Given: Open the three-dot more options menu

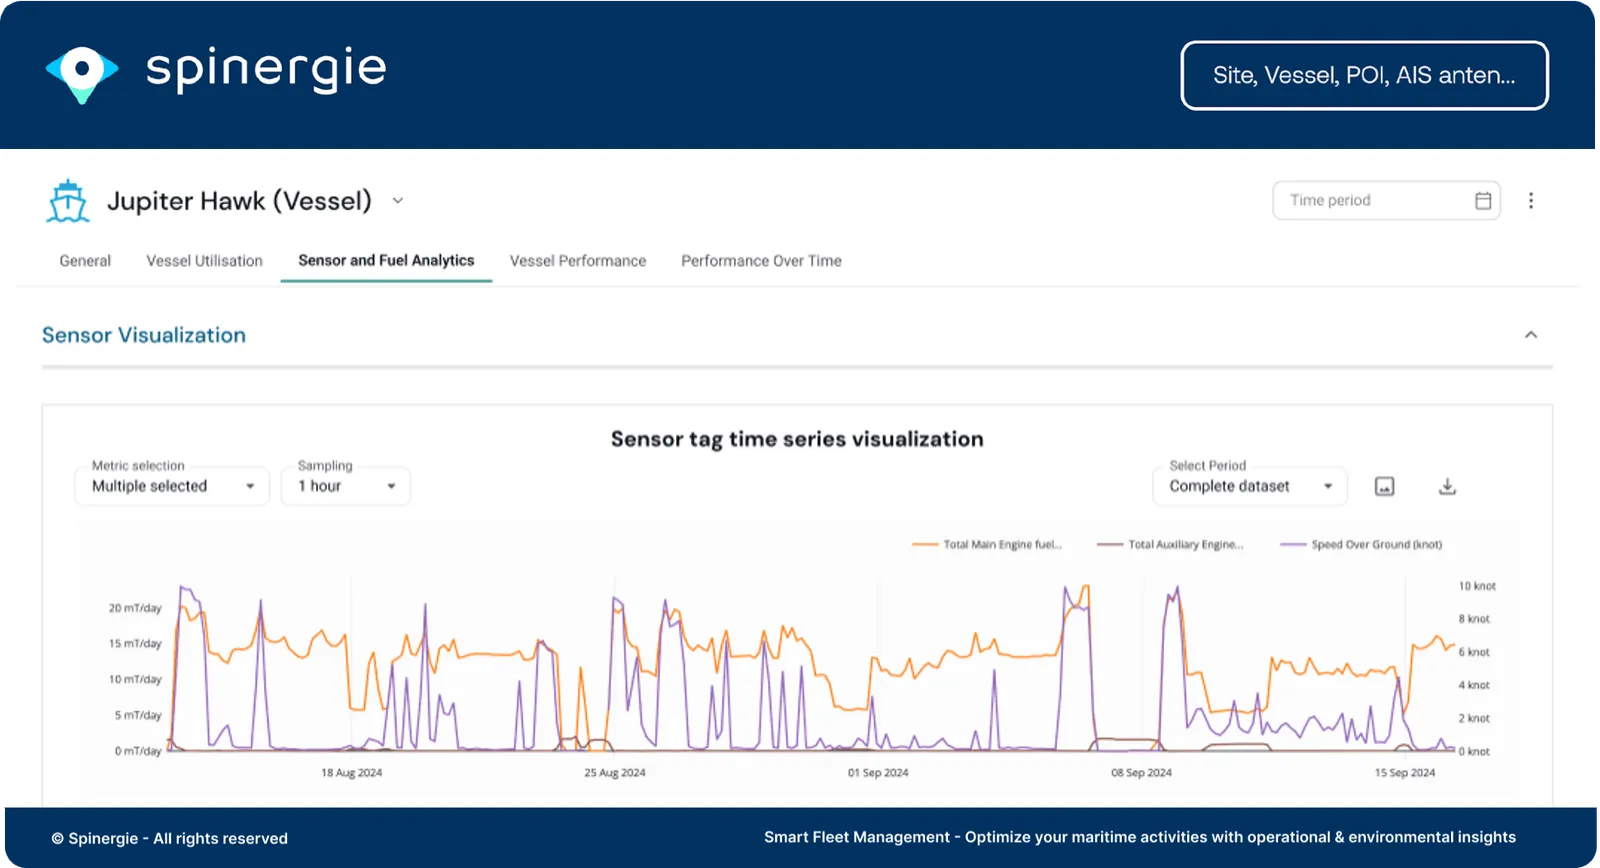Looking at the screenshot, I should coord(1530,201).
